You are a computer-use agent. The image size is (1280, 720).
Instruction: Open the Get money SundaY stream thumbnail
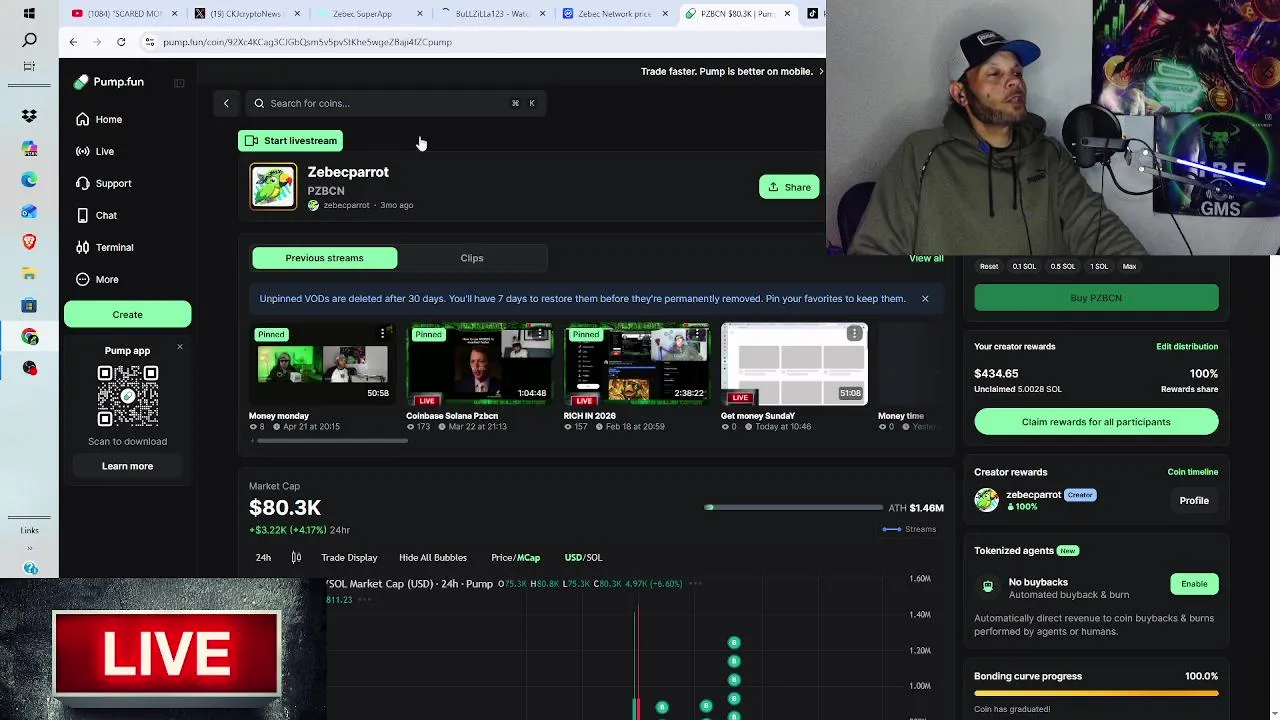[x=794, y=363]
